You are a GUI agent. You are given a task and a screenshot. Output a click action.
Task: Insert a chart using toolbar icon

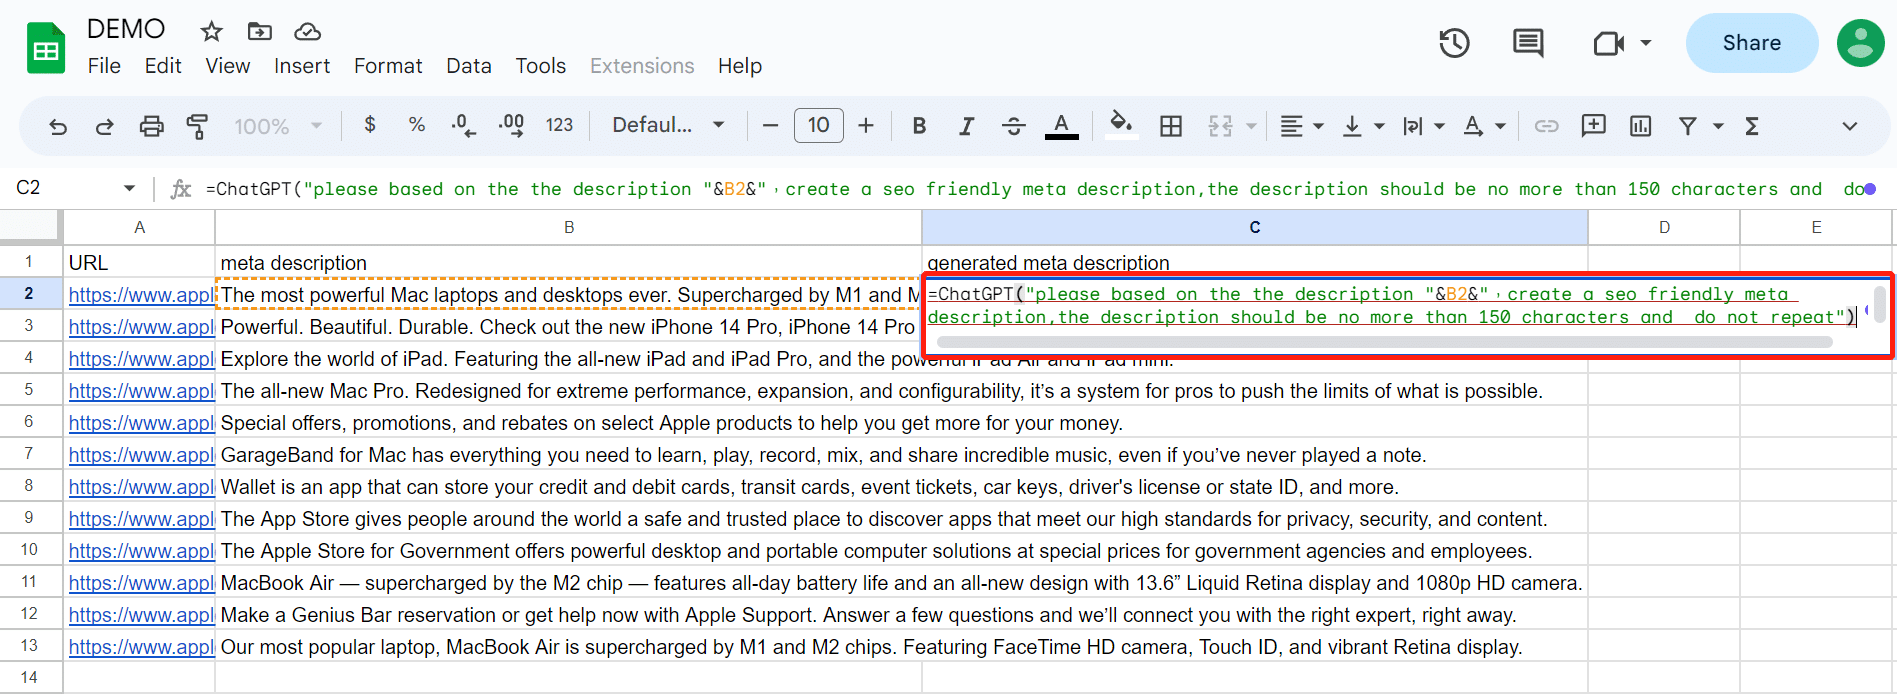[x=1640, y=126]
